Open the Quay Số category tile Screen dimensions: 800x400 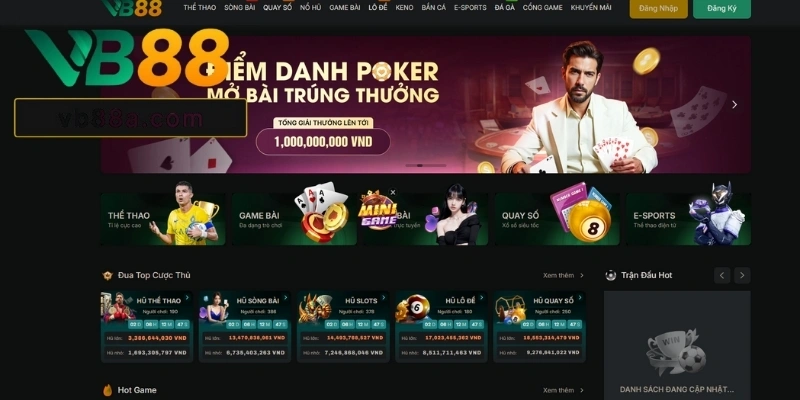pyautogui.click(x=557, y=219)
